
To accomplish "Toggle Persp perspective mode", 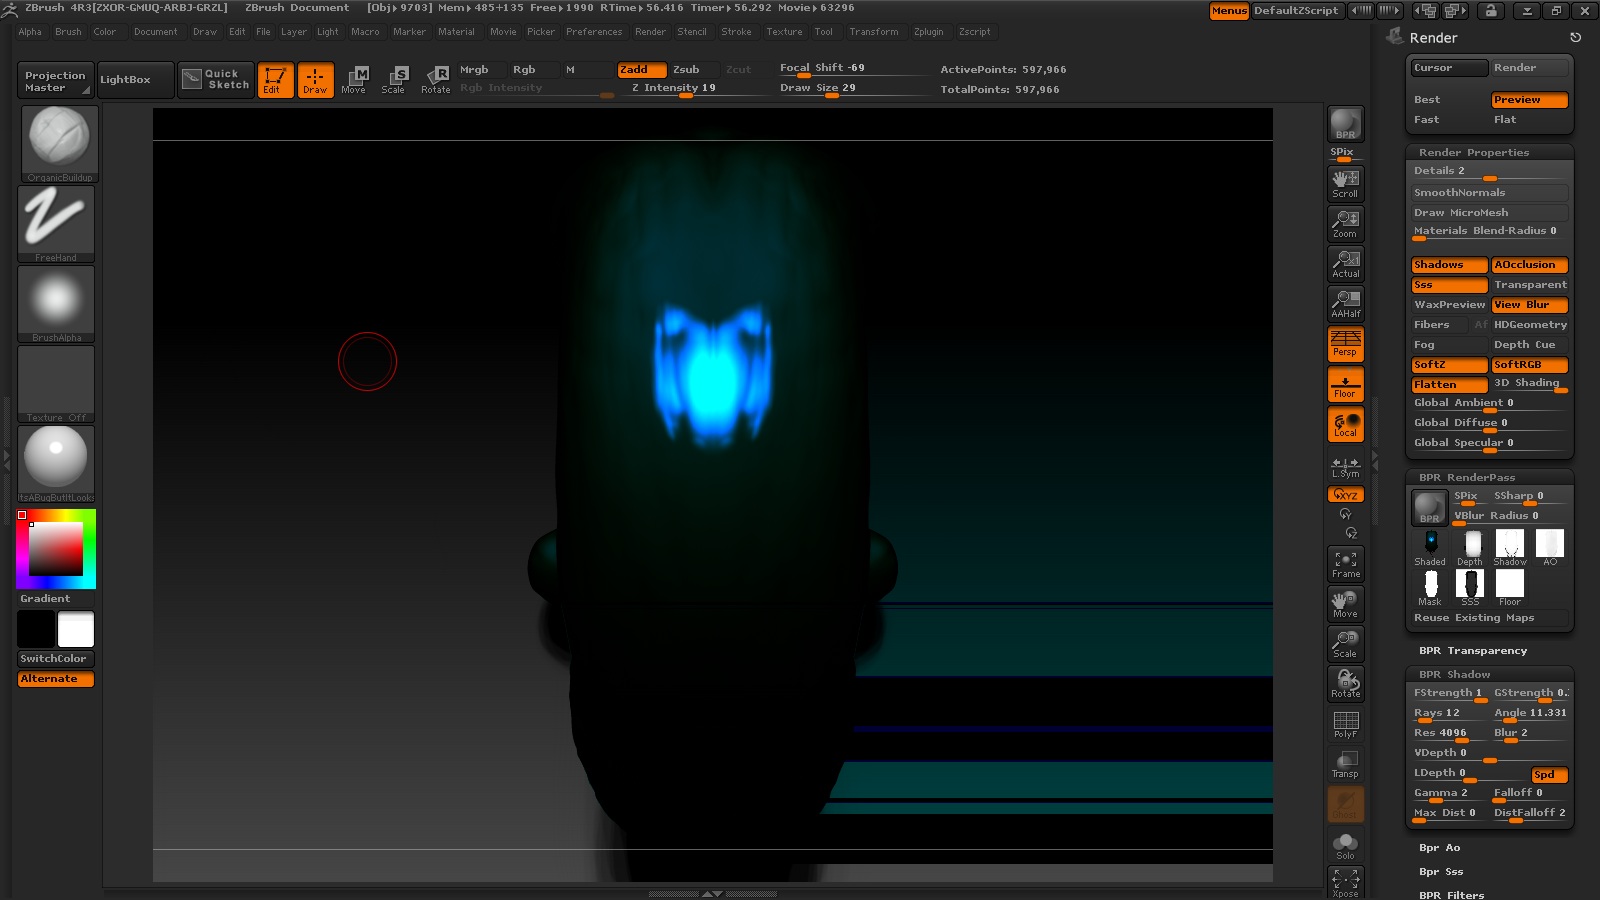I will (1345, 344).
